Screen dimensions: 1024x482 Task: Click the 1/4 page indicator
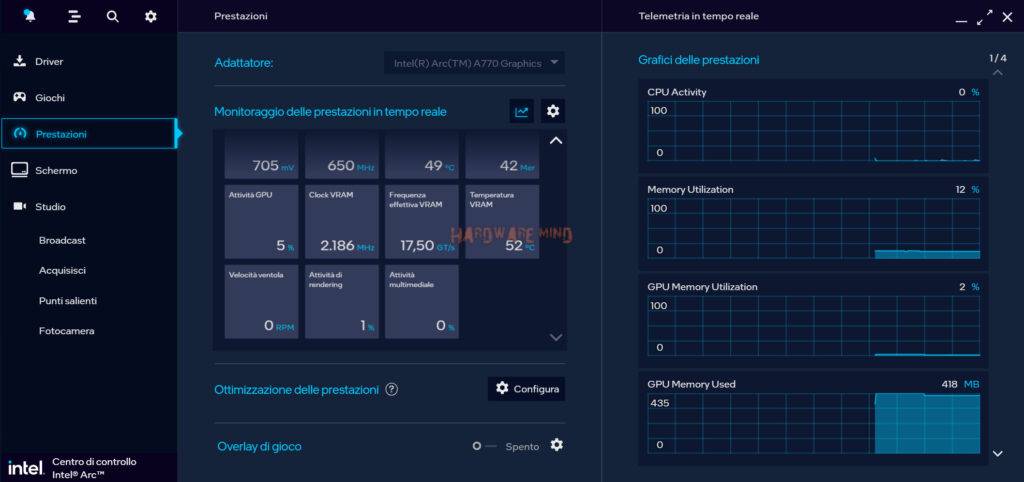[998, 58]
